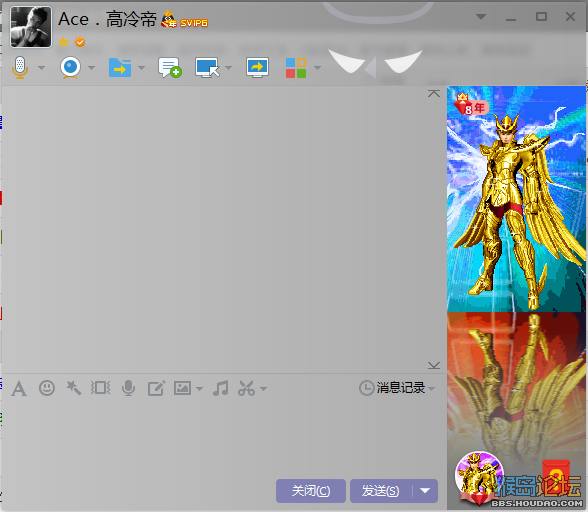The width and height of the screenshot is (588, 512).
Task: Click the send file folder icon
Action: click(x=120, y=68)
